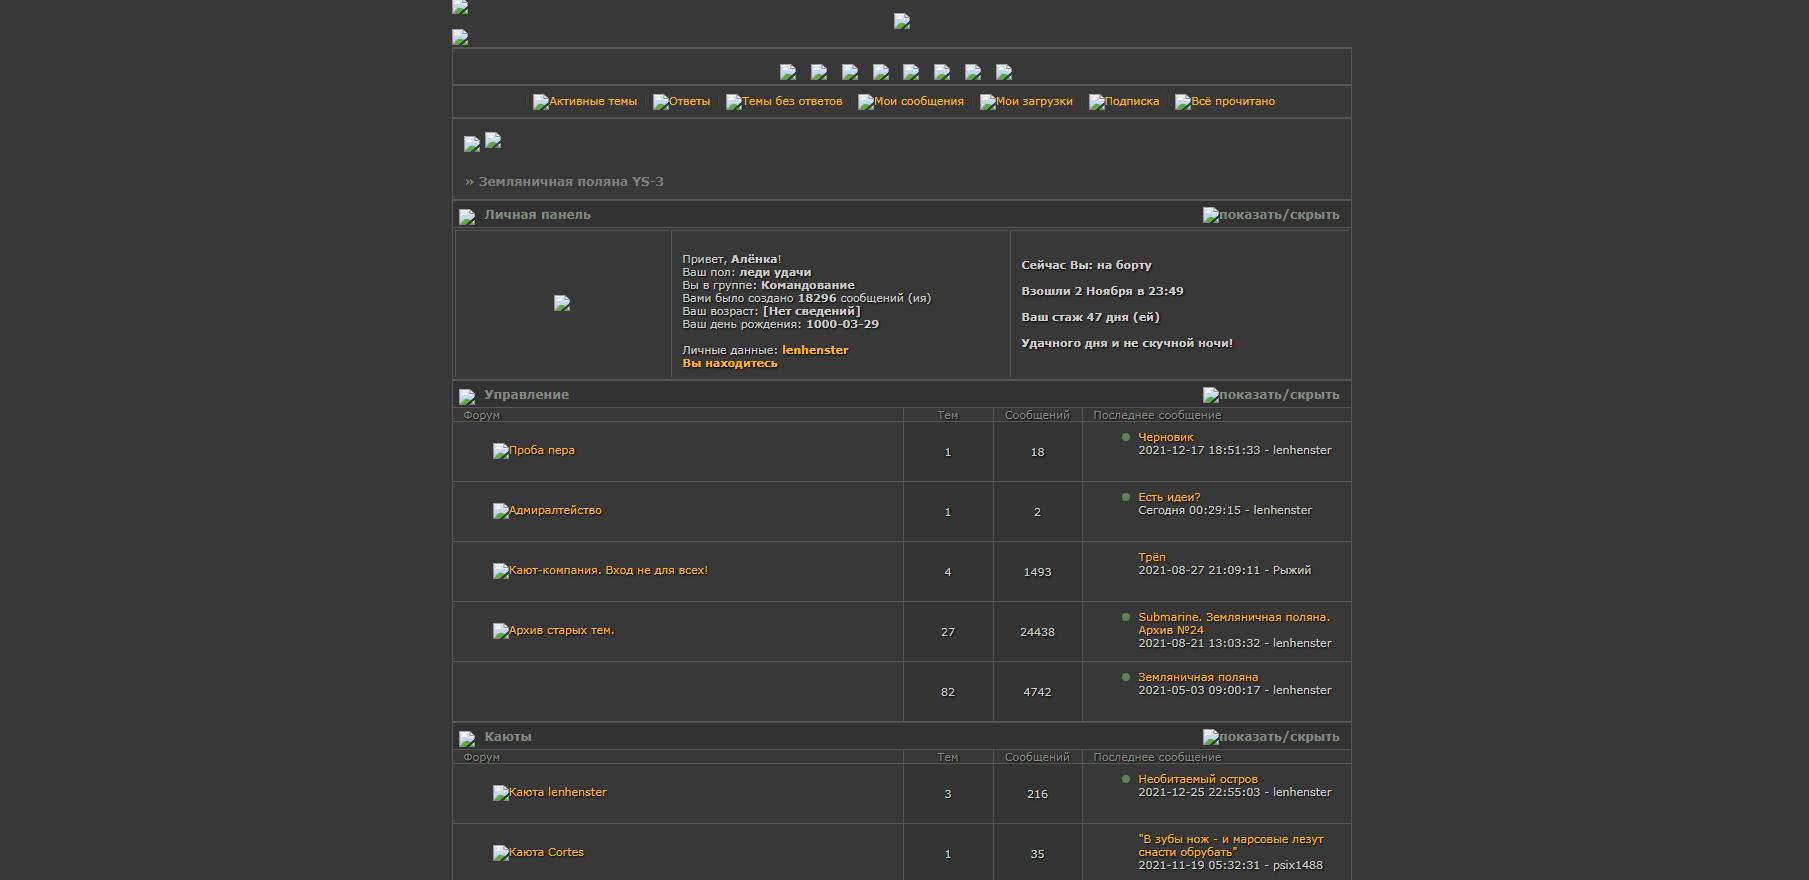1809x880 pixels.
Task: Open lenhenster link next to Личные данные
Action: [x=814, y=350]
